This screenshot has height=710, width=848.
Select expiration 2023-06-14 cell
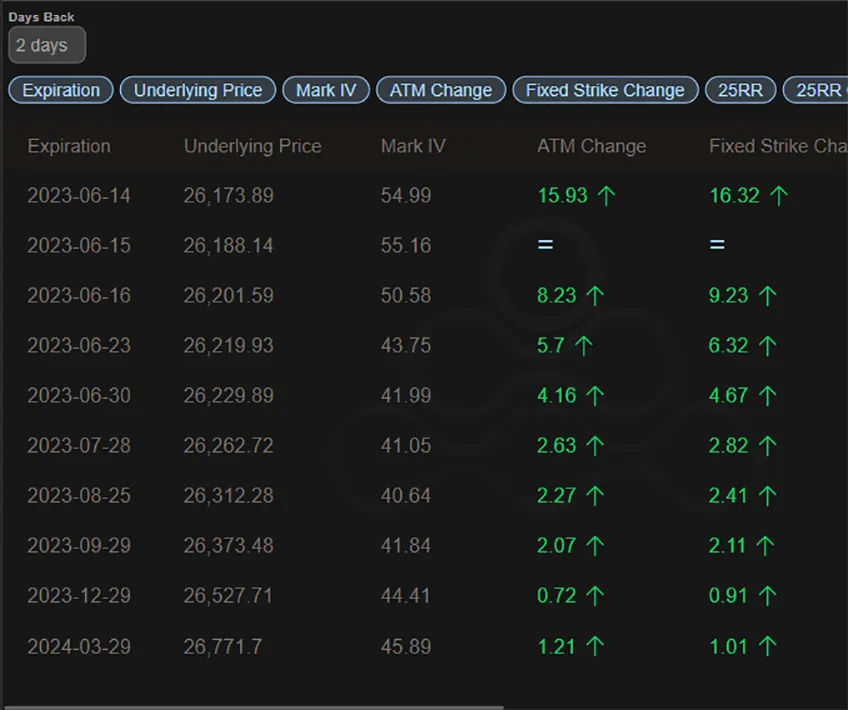pos(79,195)
